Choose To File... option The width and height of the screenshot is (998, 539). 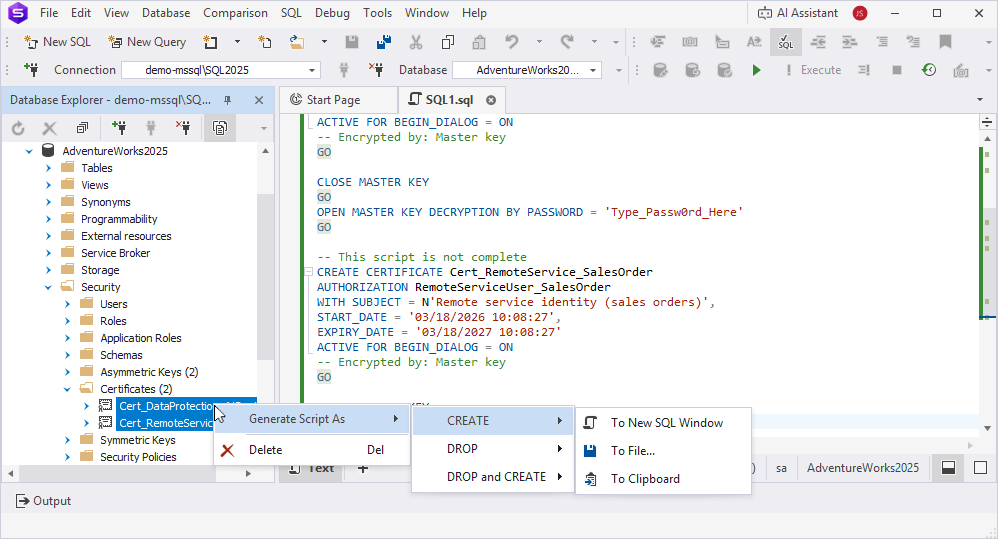coord(663,451)
